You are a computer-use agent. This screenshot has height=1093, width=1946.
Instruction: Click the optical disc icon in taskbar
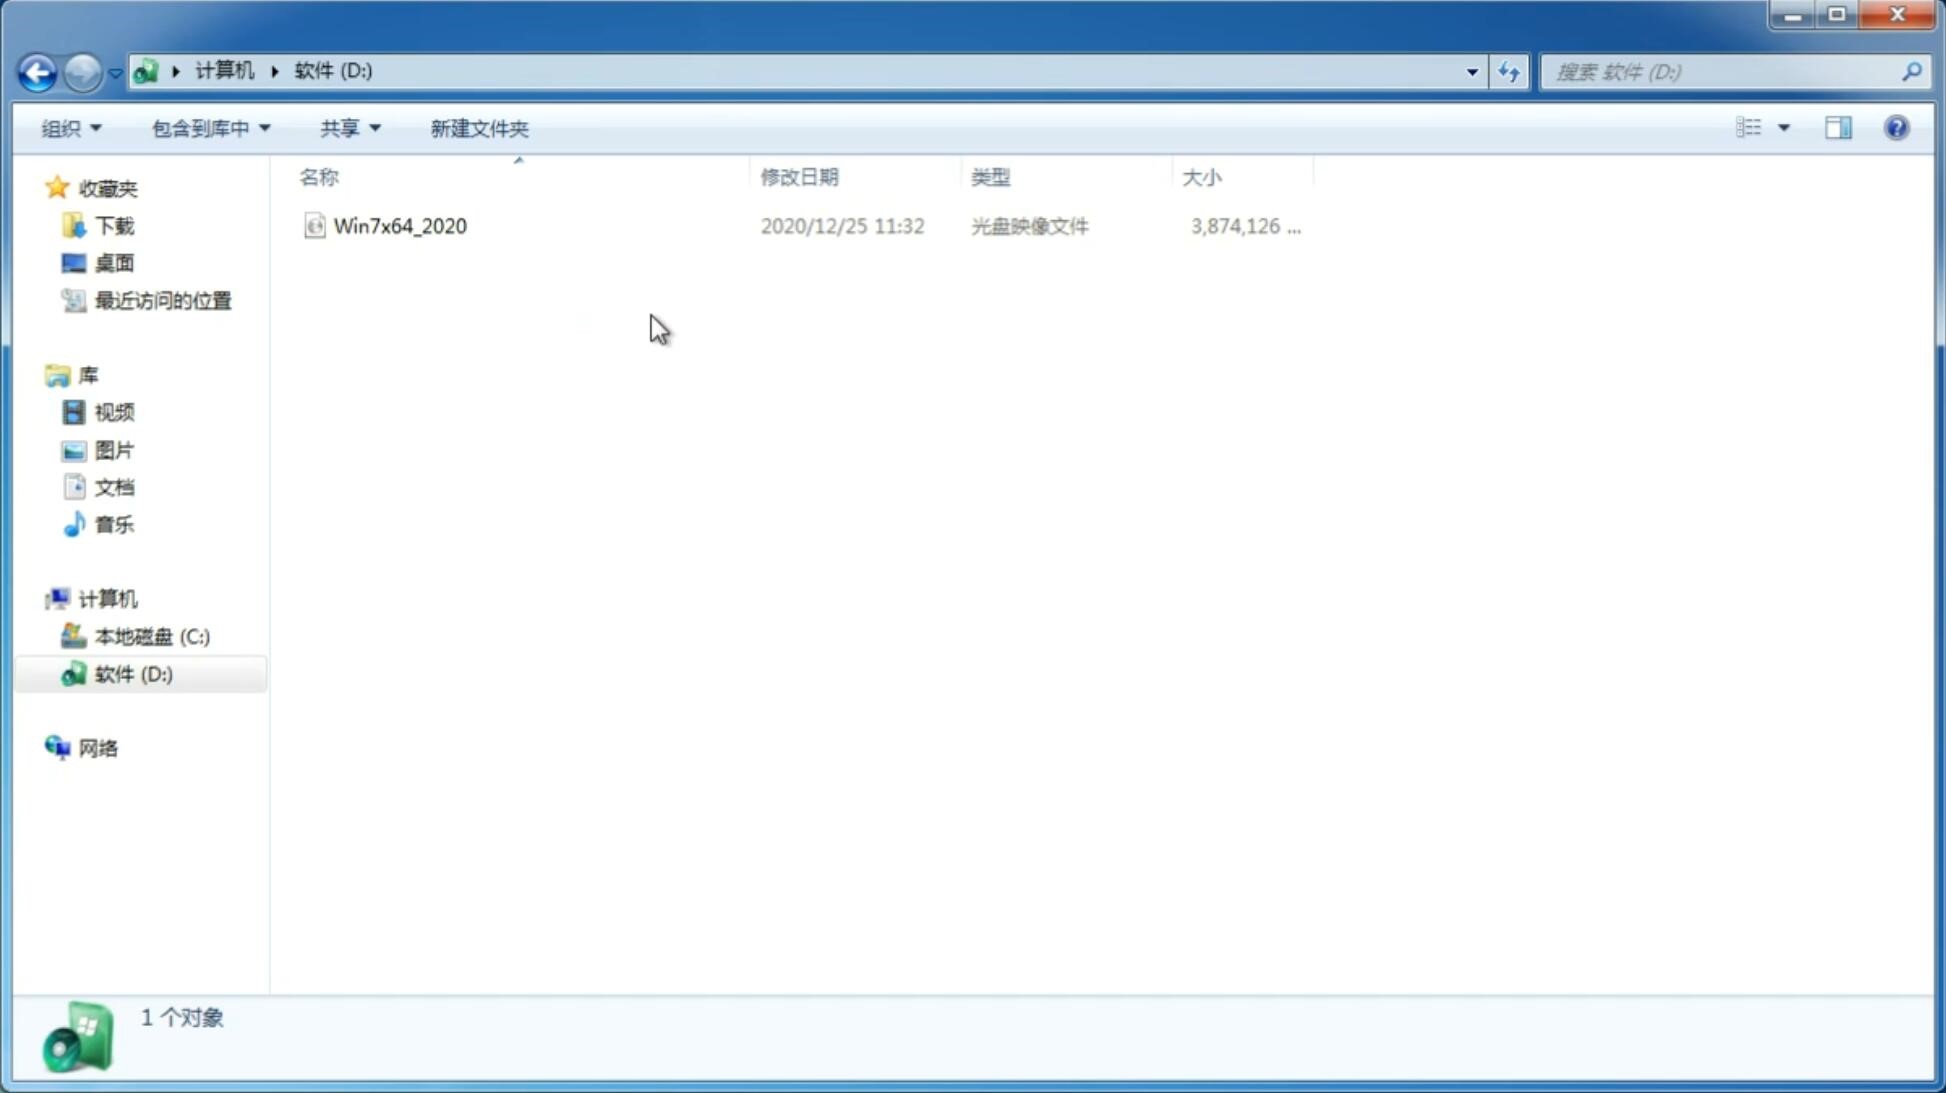click(x=78, y=1040)
